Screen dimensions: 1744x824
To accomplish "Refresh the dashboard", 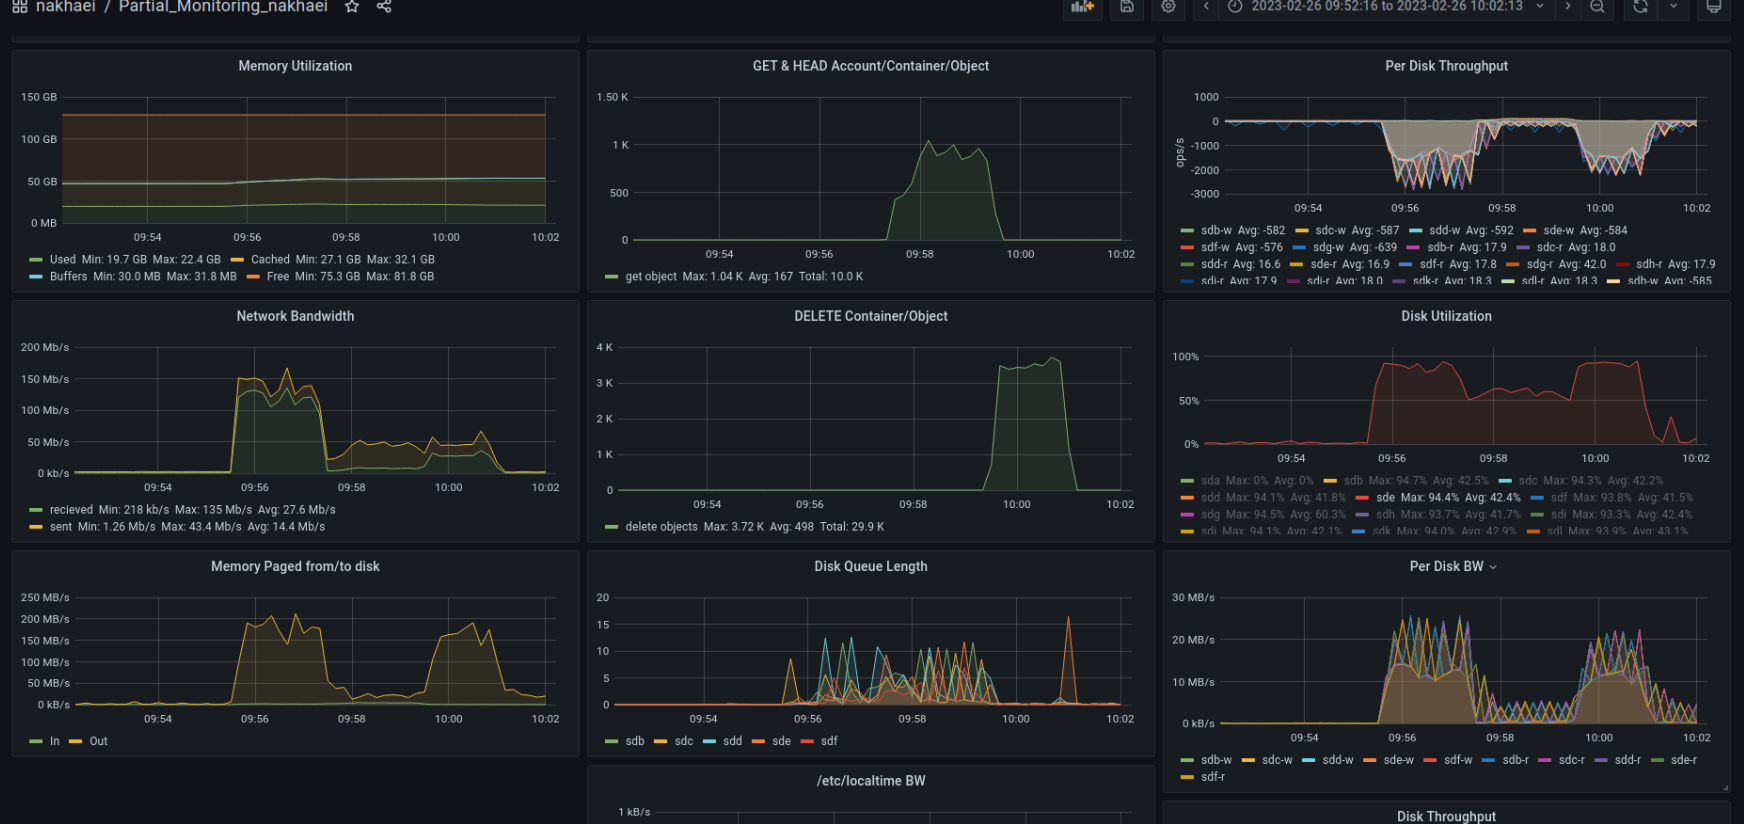I will coord(1640,7).
